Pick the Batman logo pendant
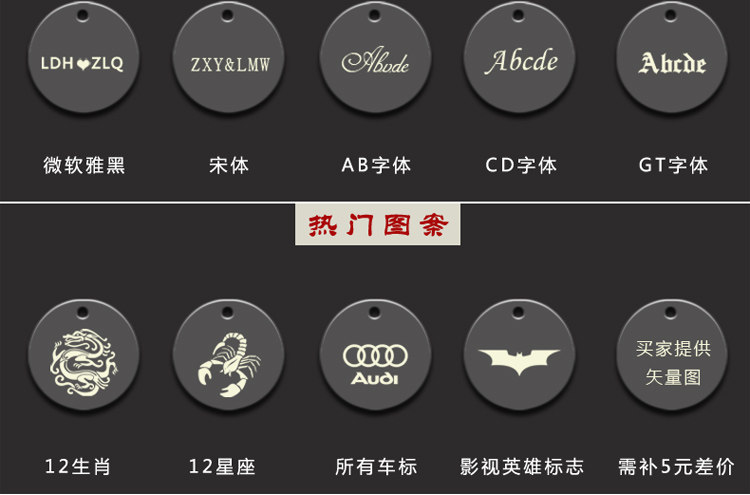The height and width of the screenshot is (495, 750). (x=519, y=355)
